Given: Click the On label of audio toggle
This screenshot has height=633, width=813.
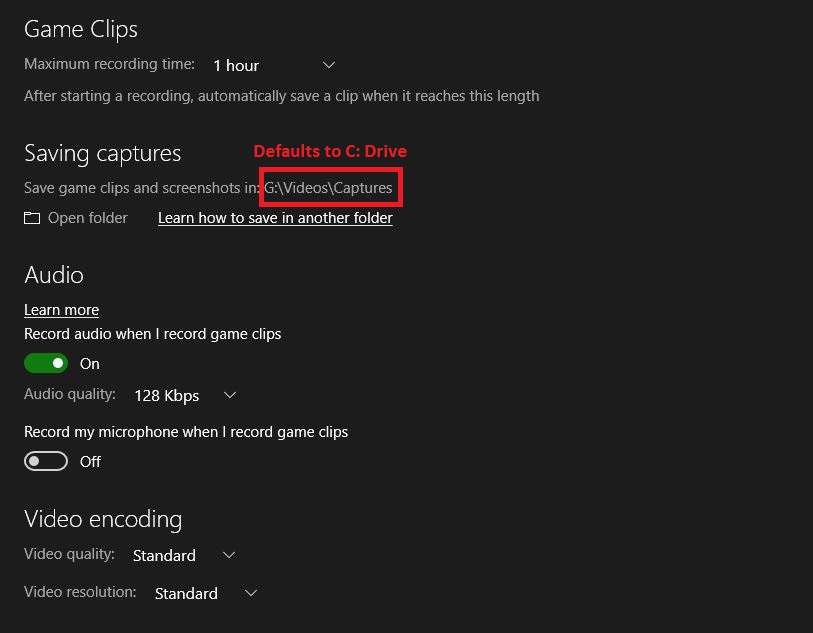Looking at the screenshot, I should tap(90, 364).
